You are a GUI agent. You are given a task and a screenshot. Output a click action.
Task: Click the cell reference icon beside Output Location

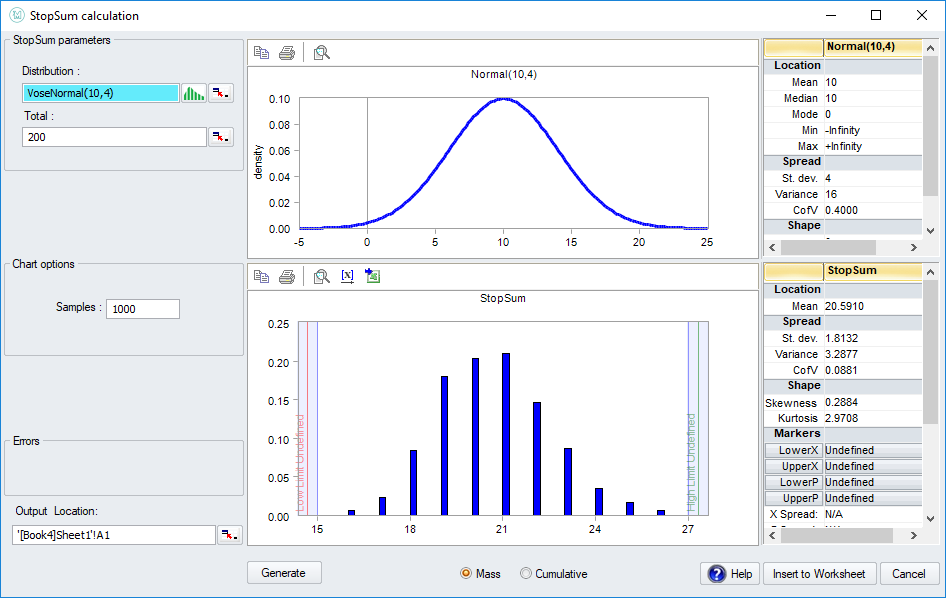tap(229, 534)
